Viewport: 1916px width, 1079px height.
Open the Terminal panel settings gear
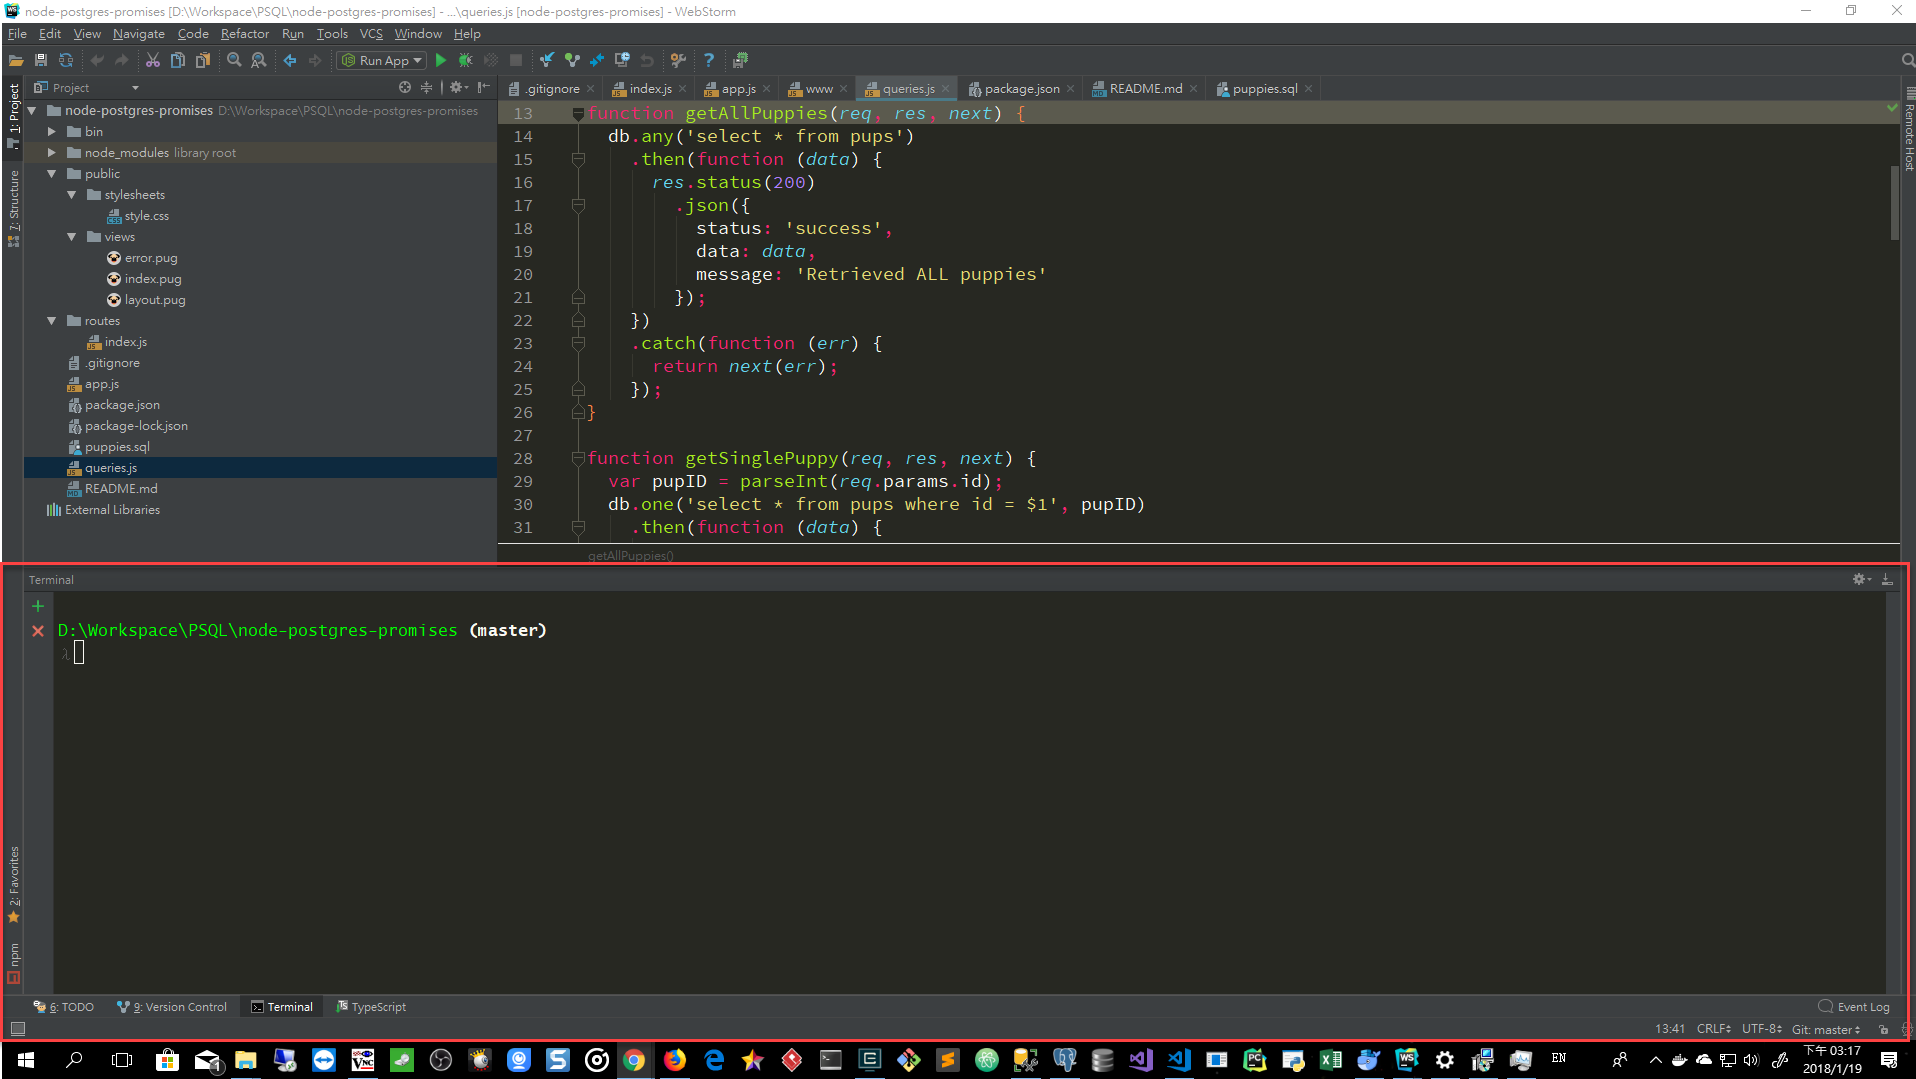click(1858, 579)
